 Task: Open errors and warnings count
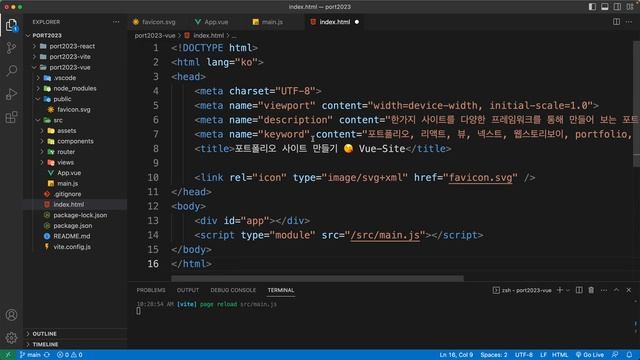[69, 355]
